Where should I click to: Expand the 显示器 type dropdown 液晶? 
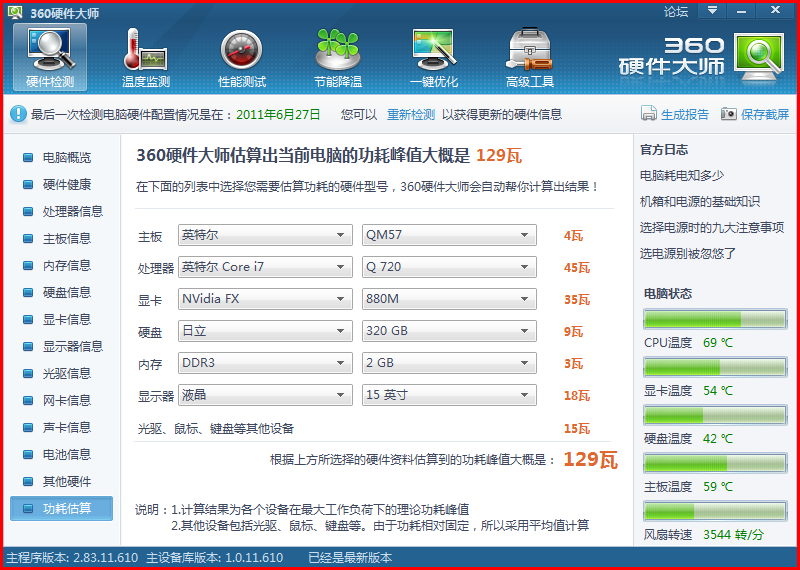coord(265,395)
